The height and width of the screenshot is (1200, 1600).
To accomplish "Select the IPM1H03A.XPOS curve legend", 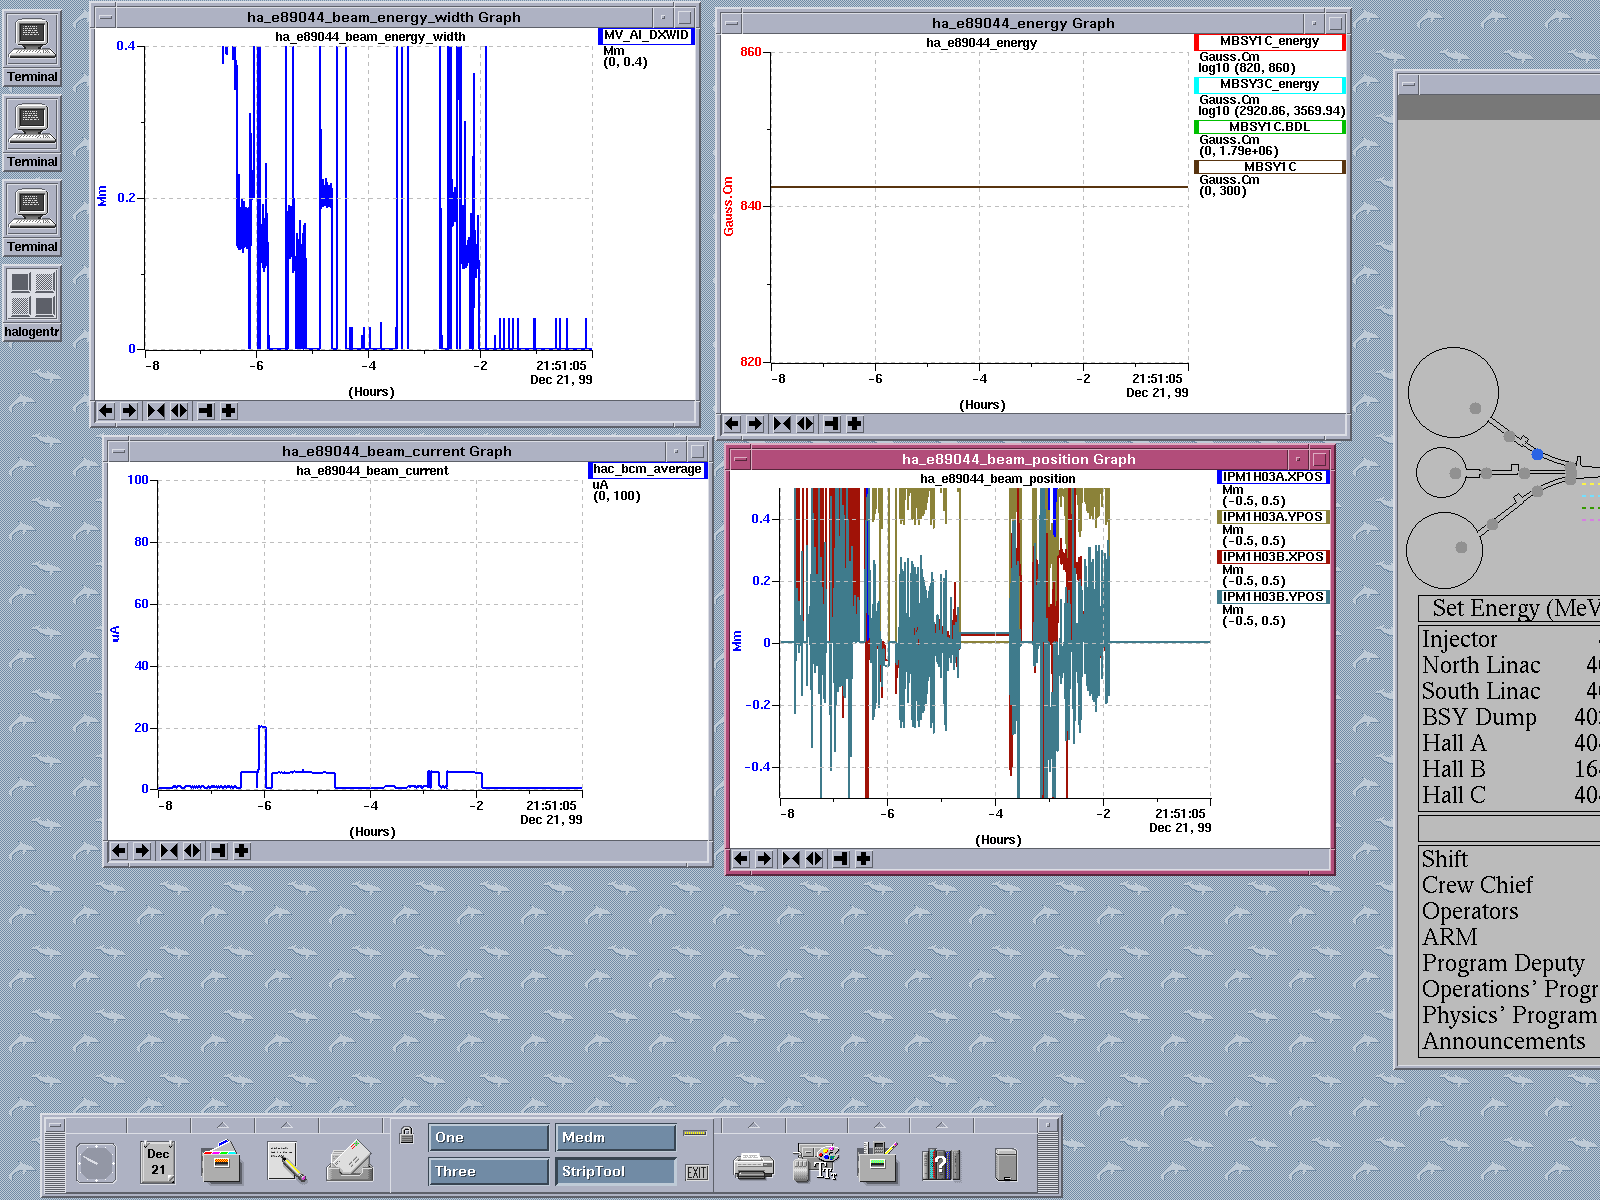I will pyautogui.click(x=1272, y=477).
